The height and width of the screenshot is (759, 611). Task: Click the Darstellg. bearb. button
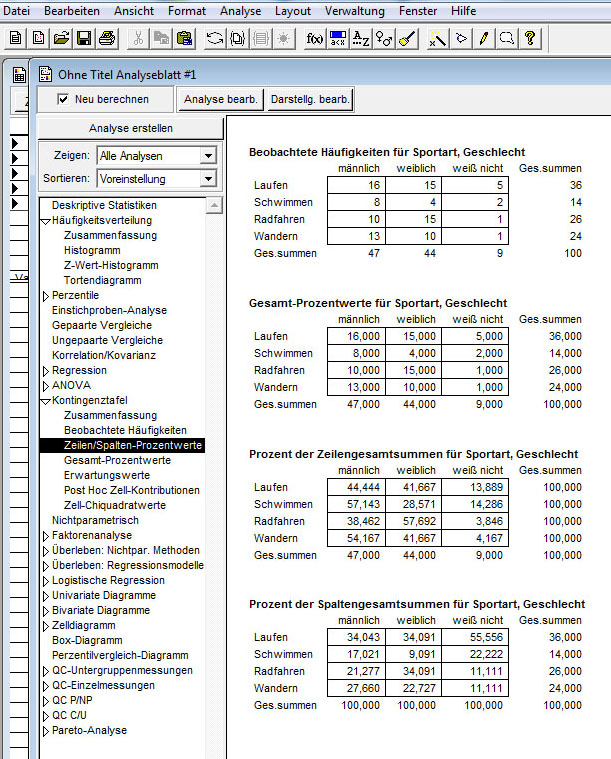point(310,99)
